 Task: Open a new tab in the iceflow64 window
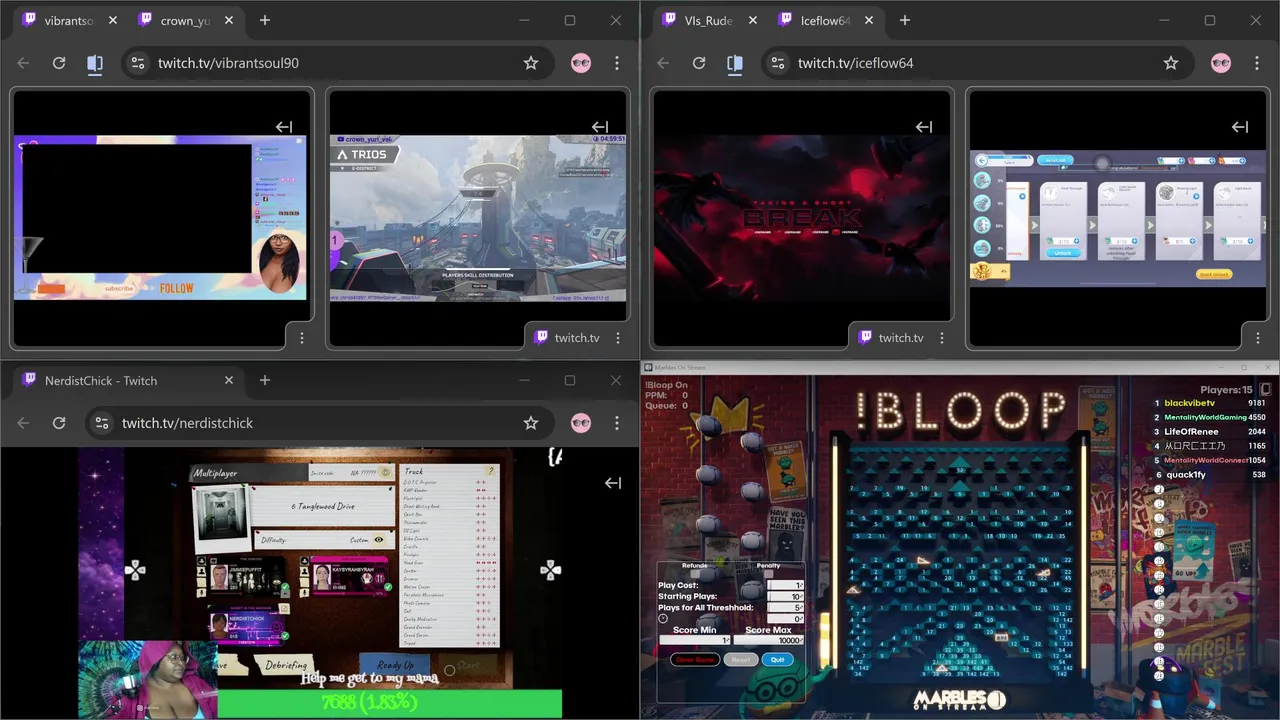[905, 20]
